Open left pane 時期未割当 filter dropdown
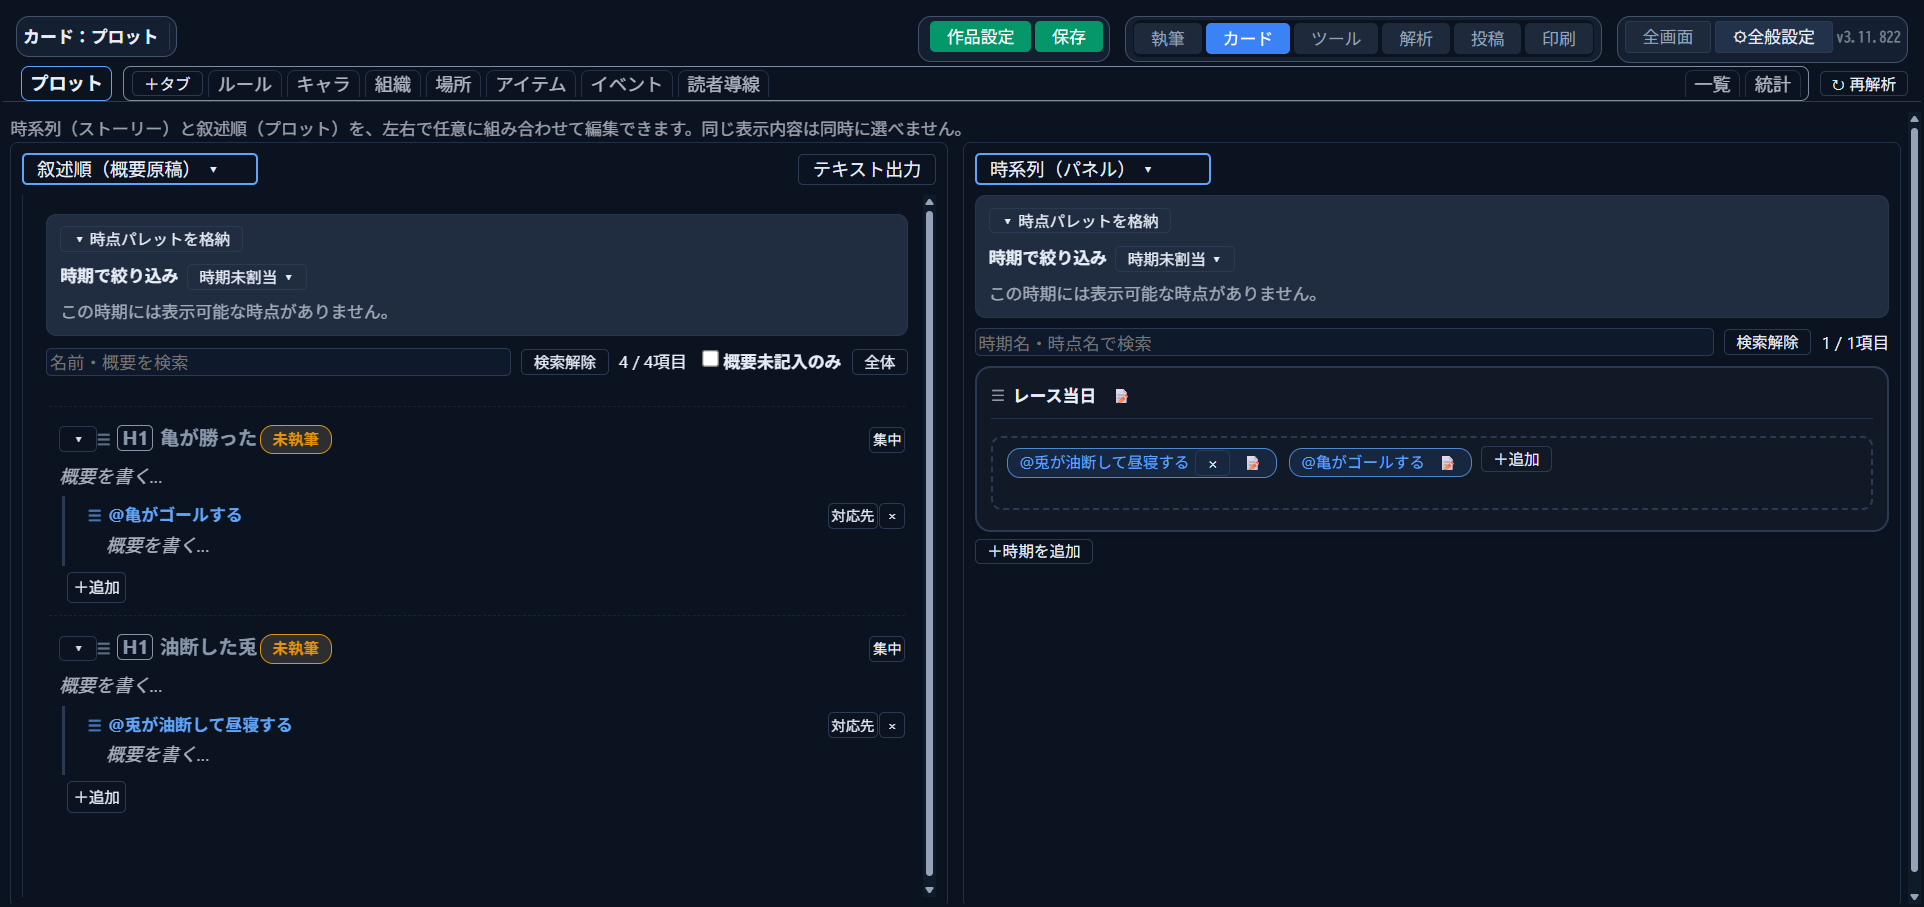 click(x=246, y=277)
